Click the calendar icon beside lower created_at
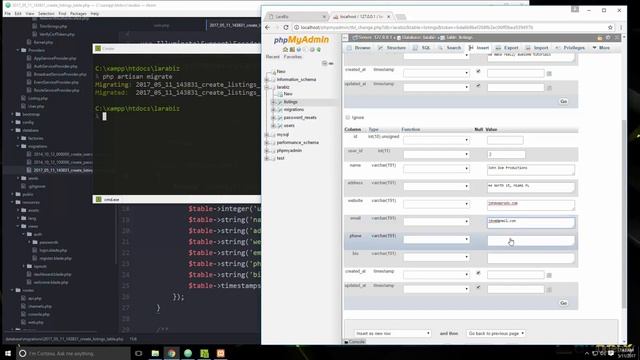 (549, 276)
